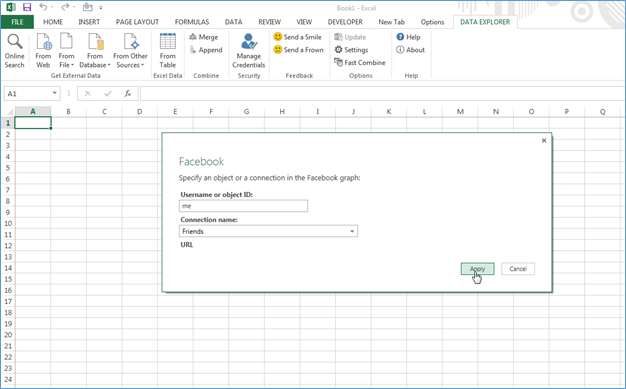Viewport: 626px width, 389px height.
Task: Select row 3 header
Action: 8,145
